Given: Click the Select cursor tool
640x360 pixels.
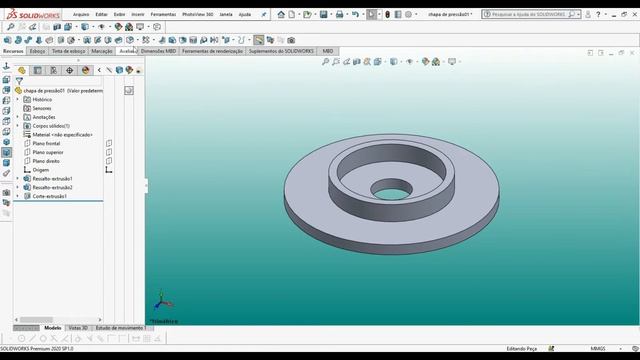Looking at the screenshot, I should tap(371, 14).
